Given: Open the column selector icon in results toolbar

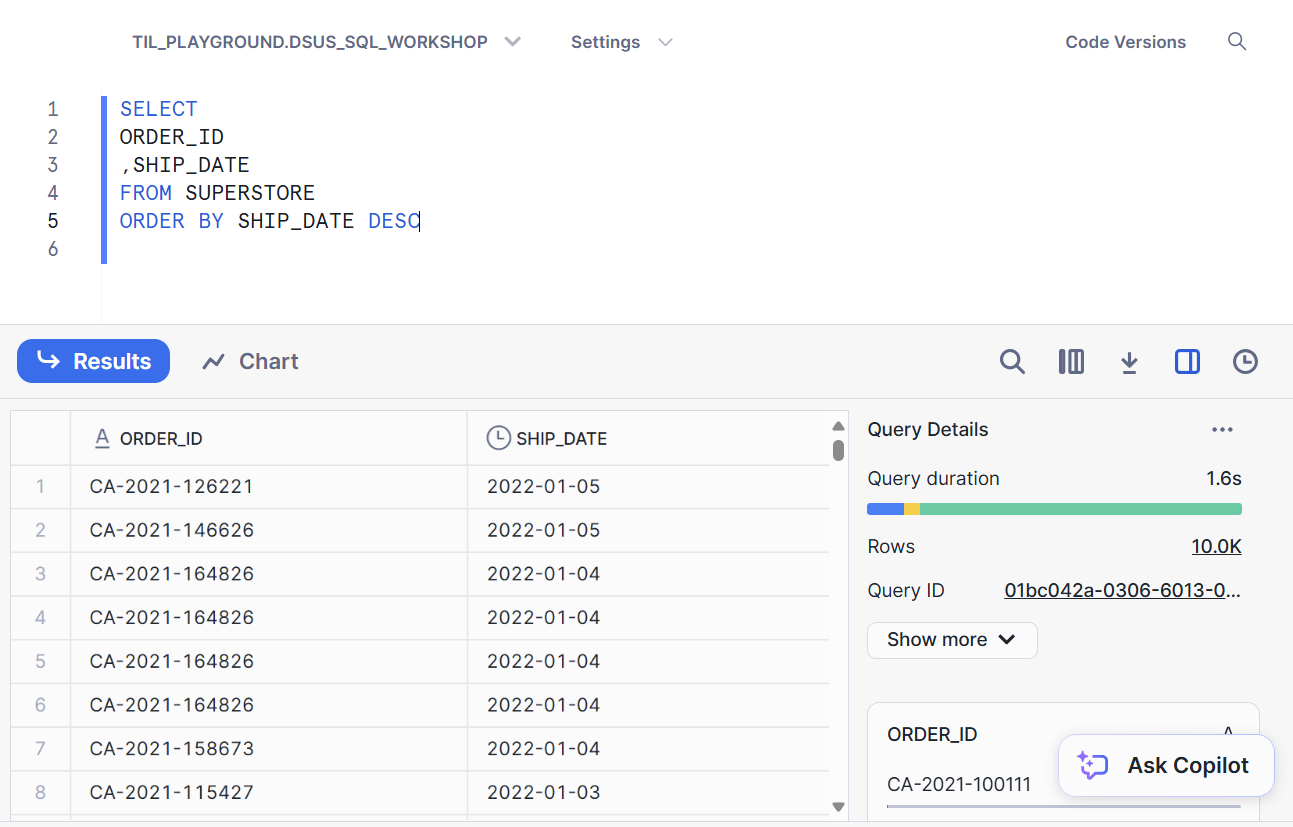Looking at the screenshot, I should [x=1071, y=362].
